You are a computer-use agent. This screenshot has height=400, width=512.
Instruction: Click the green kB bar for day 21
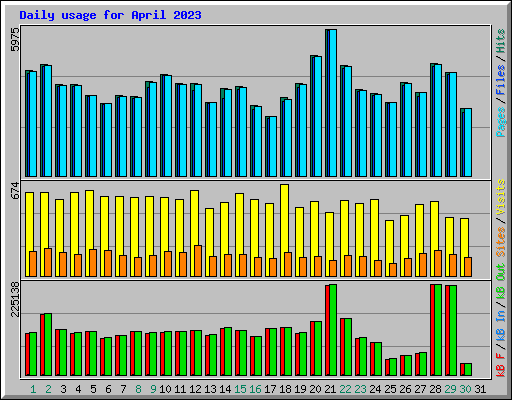click(333, 330)
